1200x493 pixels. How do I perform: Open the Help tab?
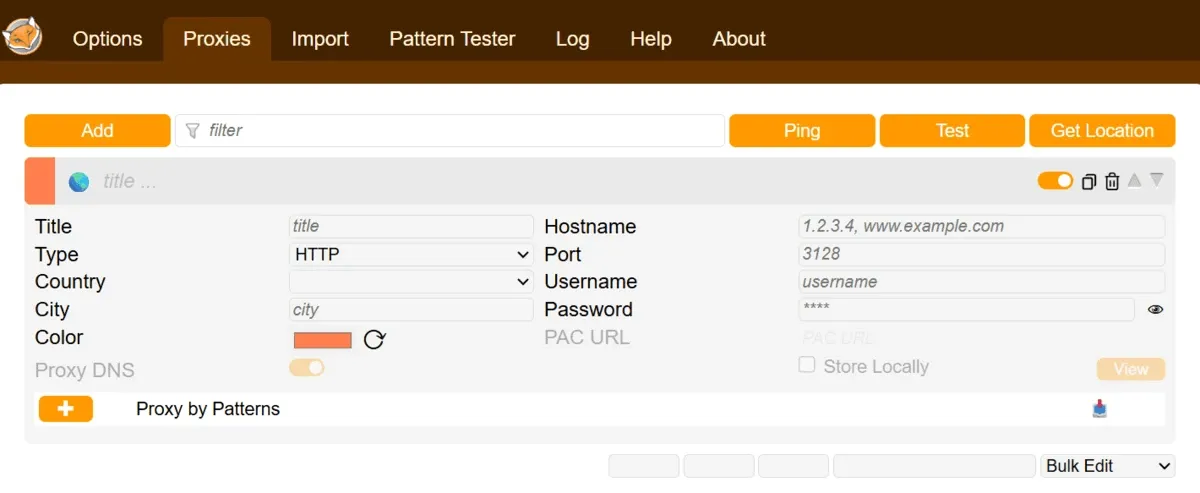(651, 39)
